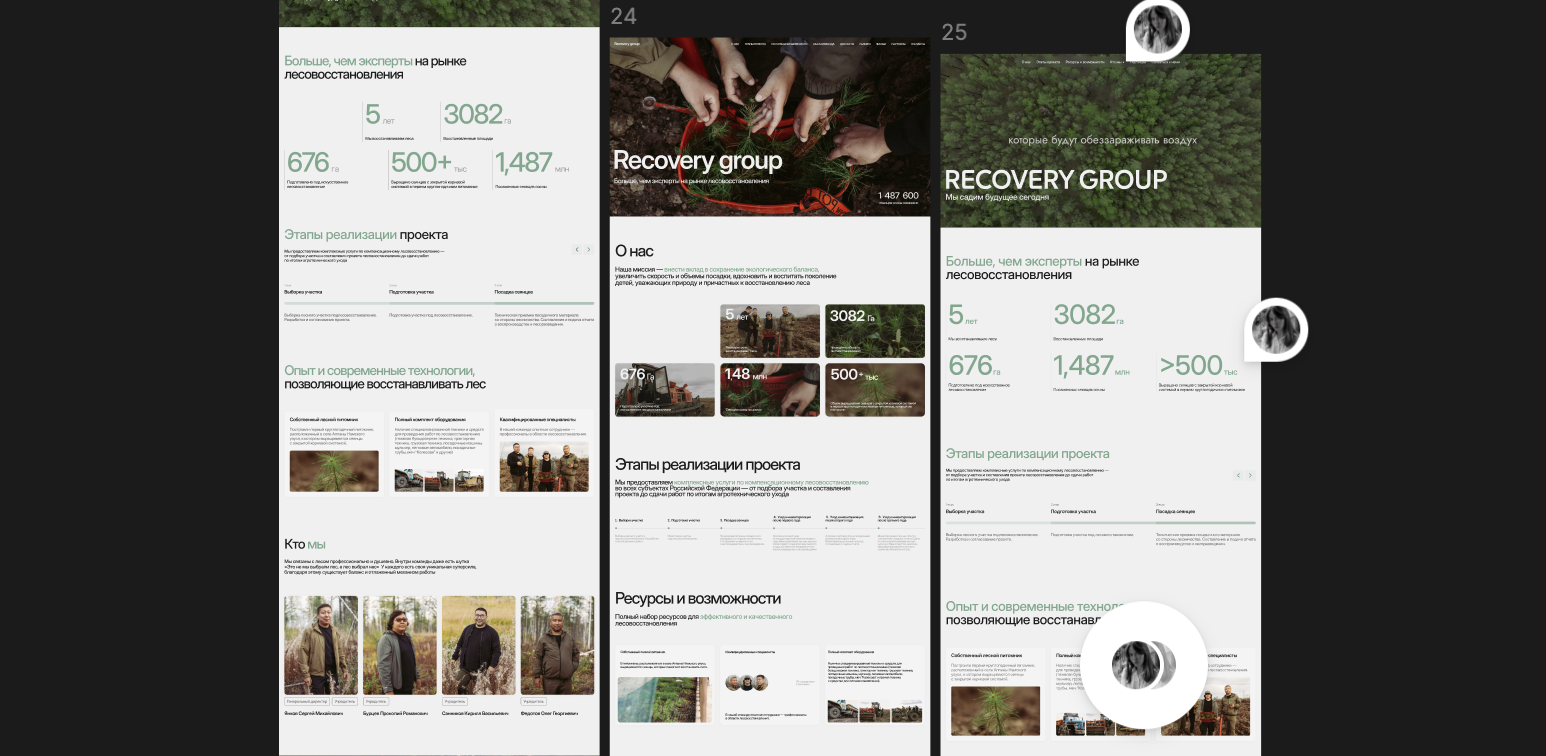Select the 676 га statistic in frame 25
The image size is (1546, 756).
(975, 366)
